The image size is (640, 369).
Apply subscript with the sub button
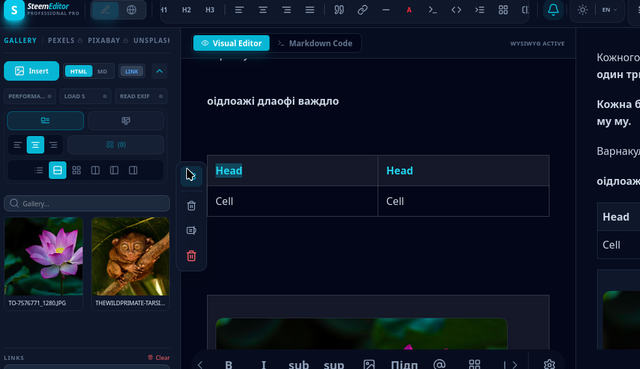click(x=299, y=364)
